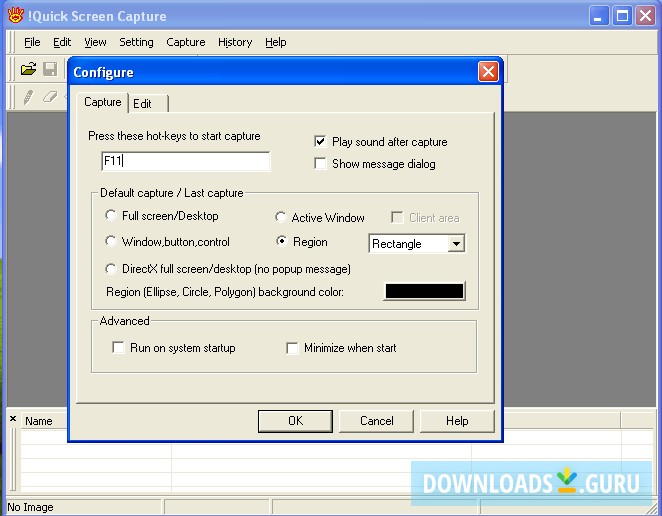Close the Configure dialog with red X
Image resolution: width=662 pixels, height=516 pixels.
click(x=488, y=72)
